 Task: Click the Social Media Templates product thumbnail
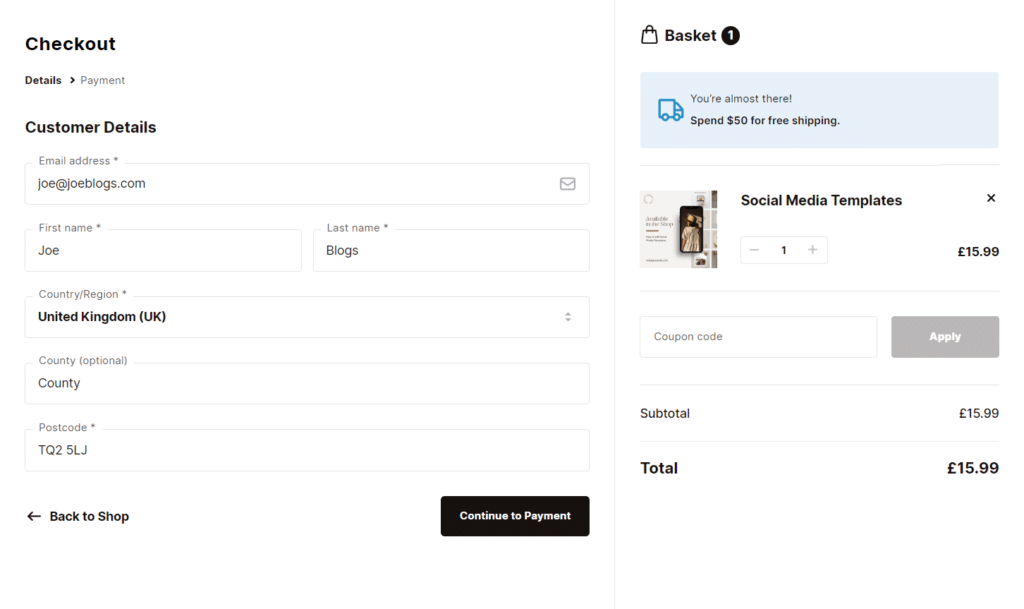click(x=679, y=229)
